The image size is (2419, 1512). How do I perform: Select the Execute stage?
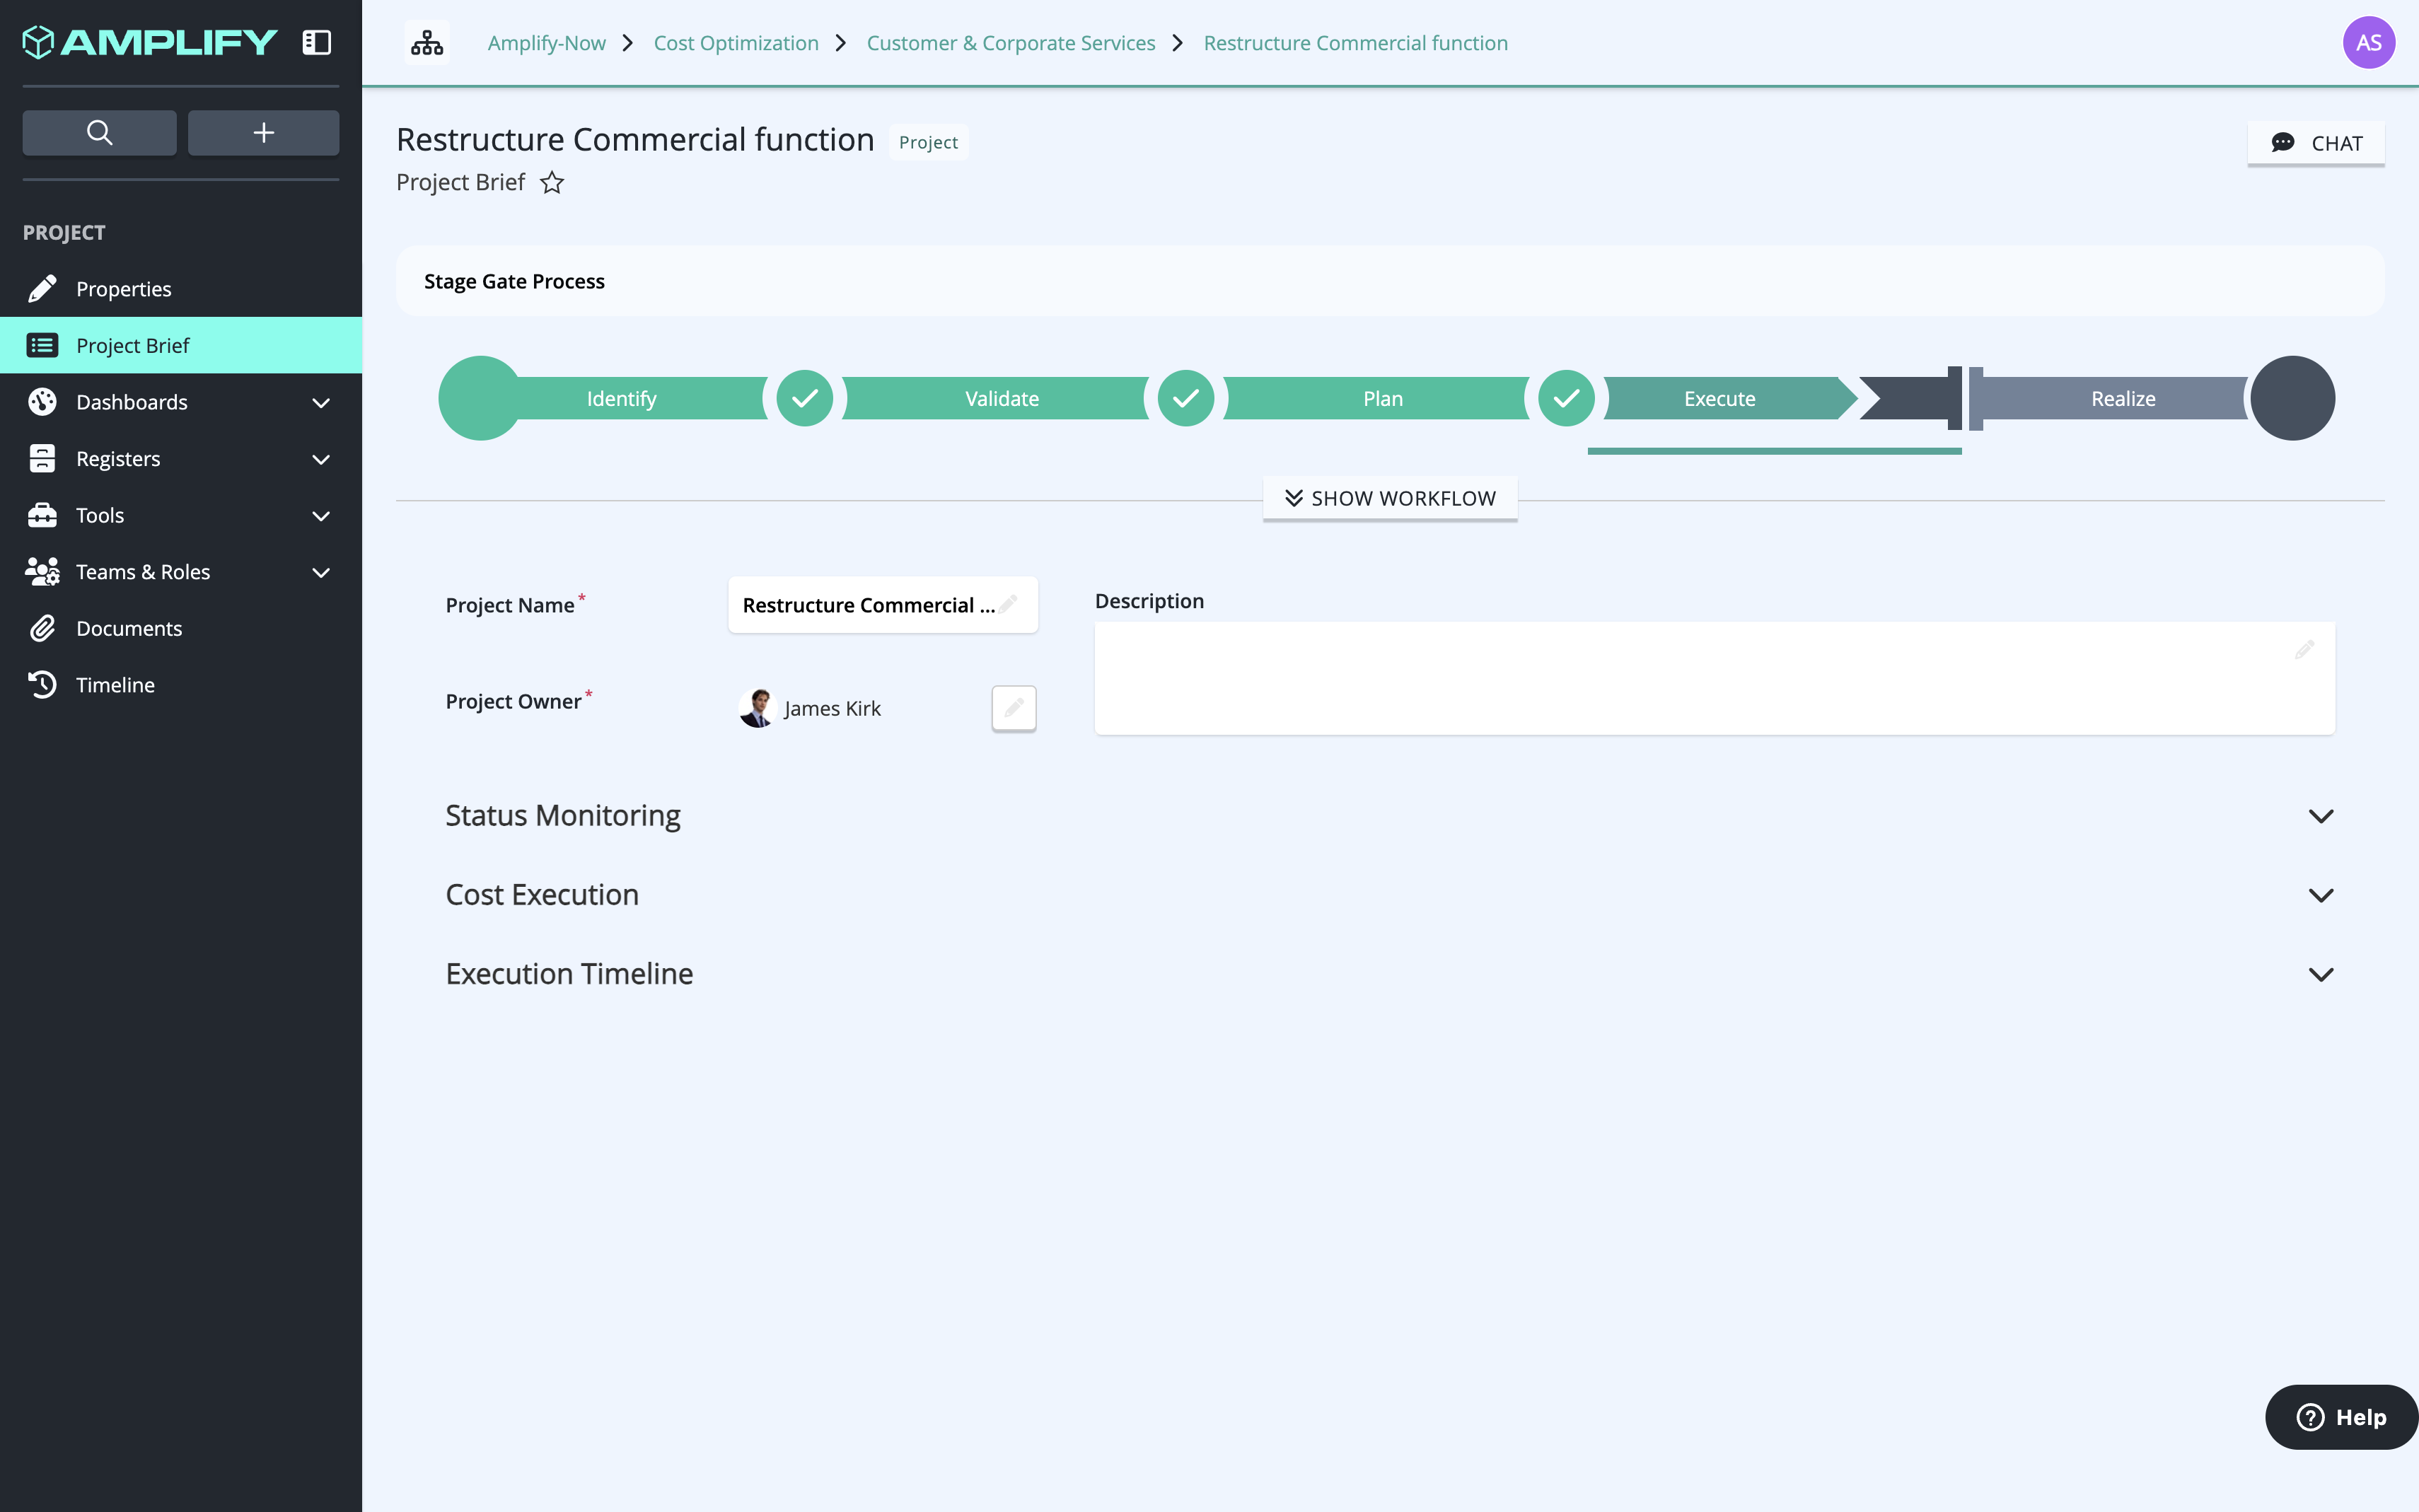[x=1720, y=398]
